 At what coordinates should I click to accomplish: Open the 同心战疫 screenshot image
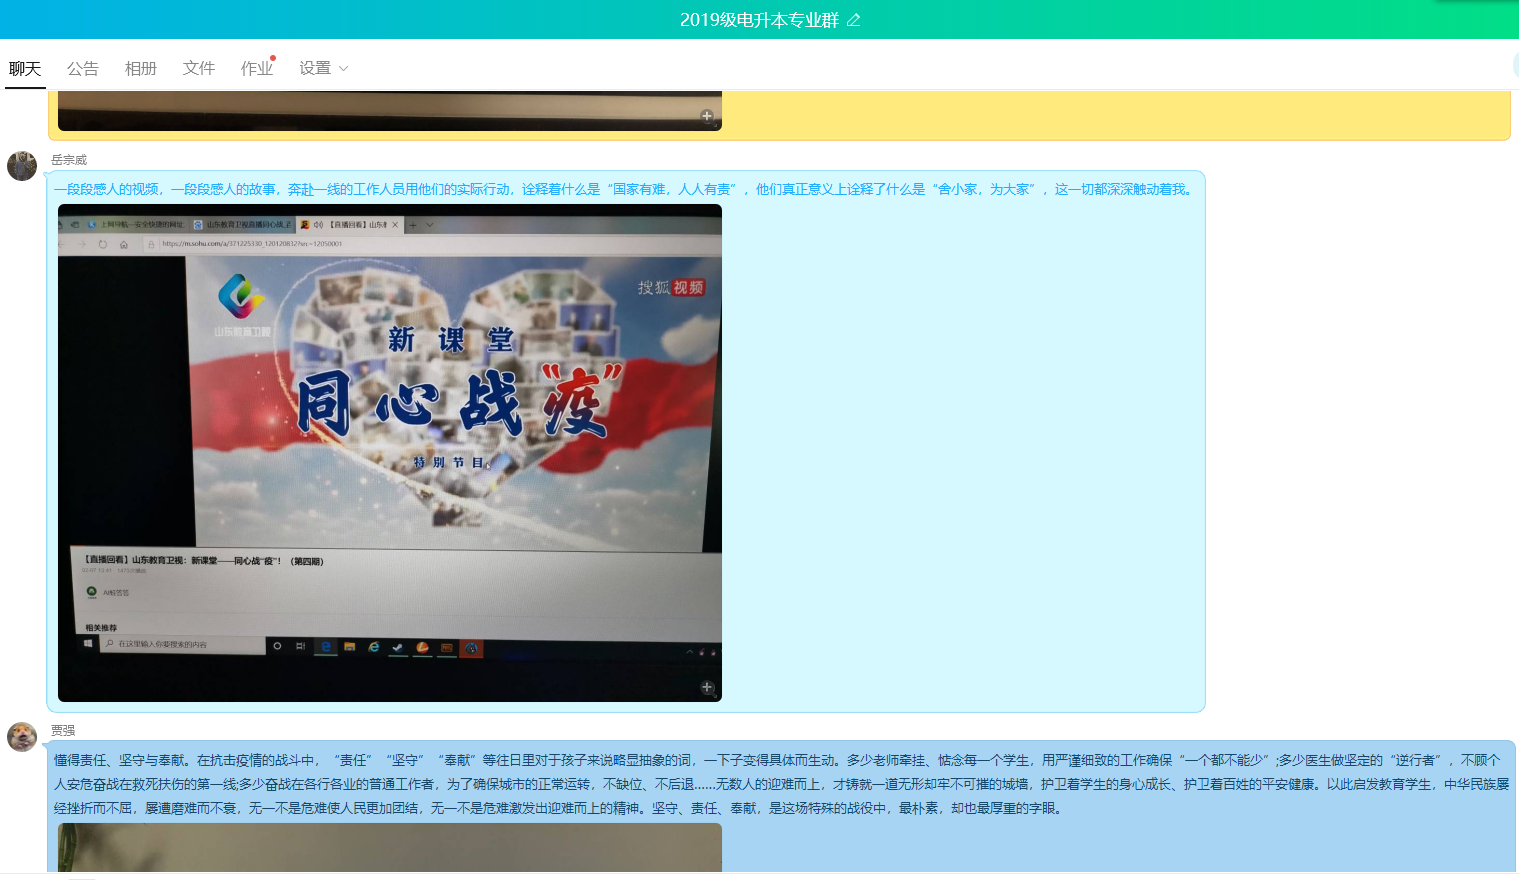(389, 452)
